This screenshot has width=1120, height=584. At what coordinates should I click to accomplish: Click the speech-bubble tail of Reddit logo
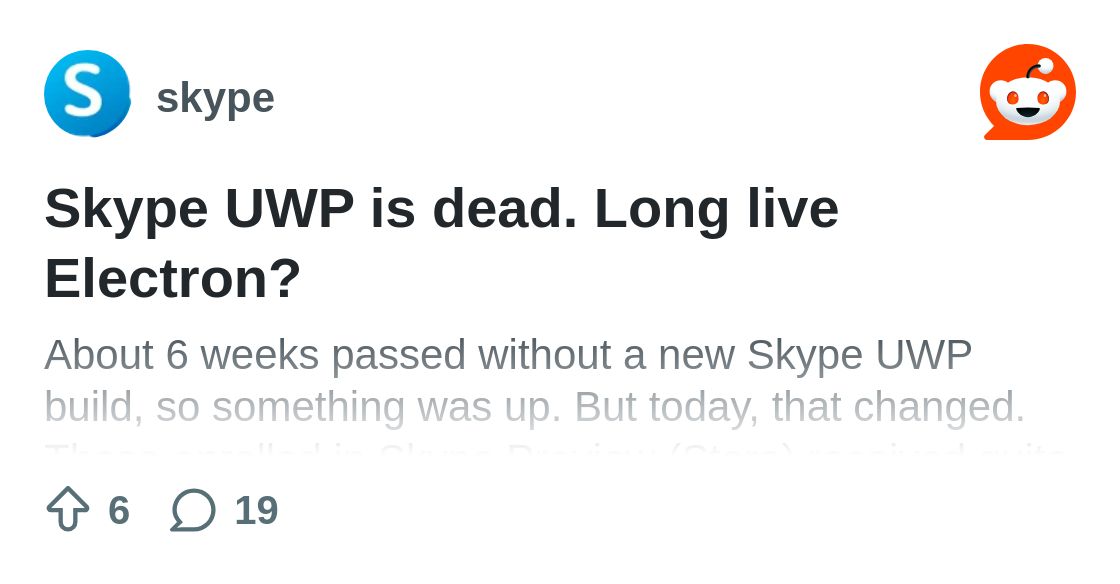(x=992, y=133)
